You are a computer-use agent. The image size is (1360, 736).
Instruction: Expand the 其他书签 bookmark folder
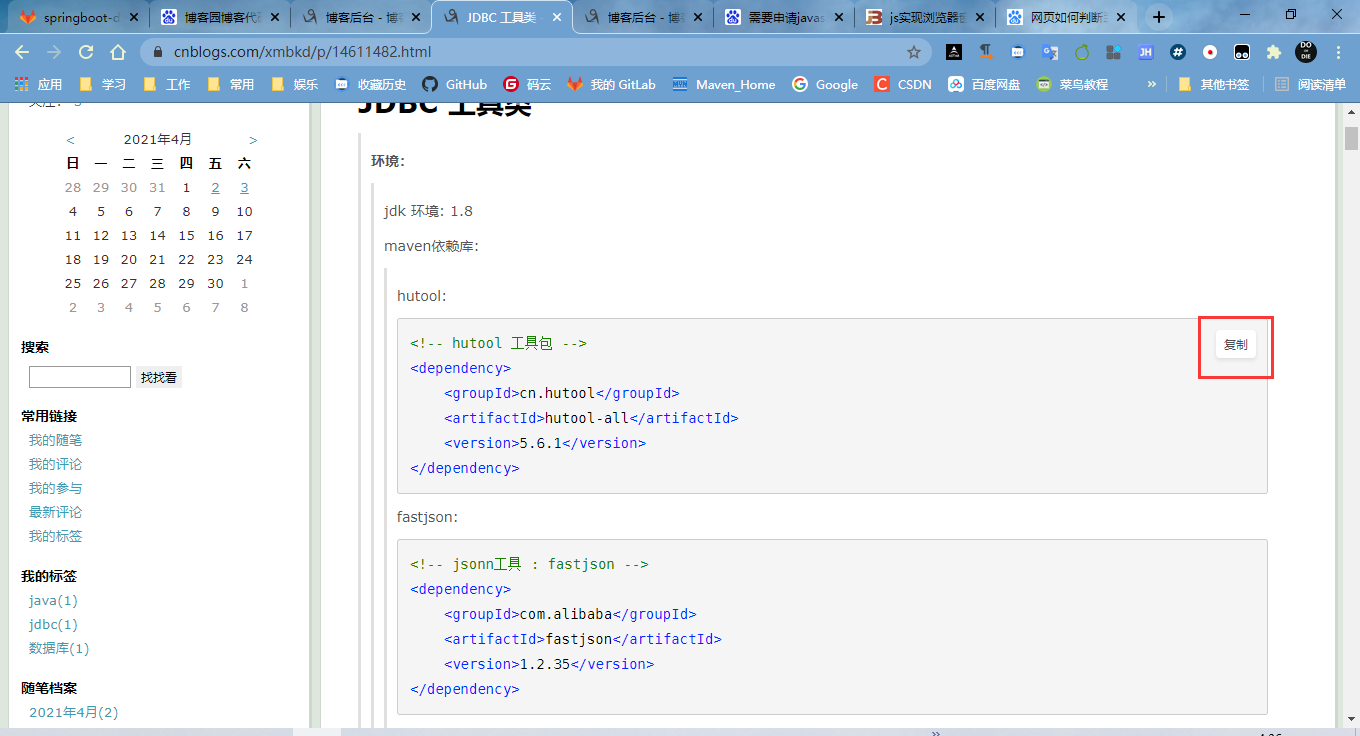pos(1214,85)
